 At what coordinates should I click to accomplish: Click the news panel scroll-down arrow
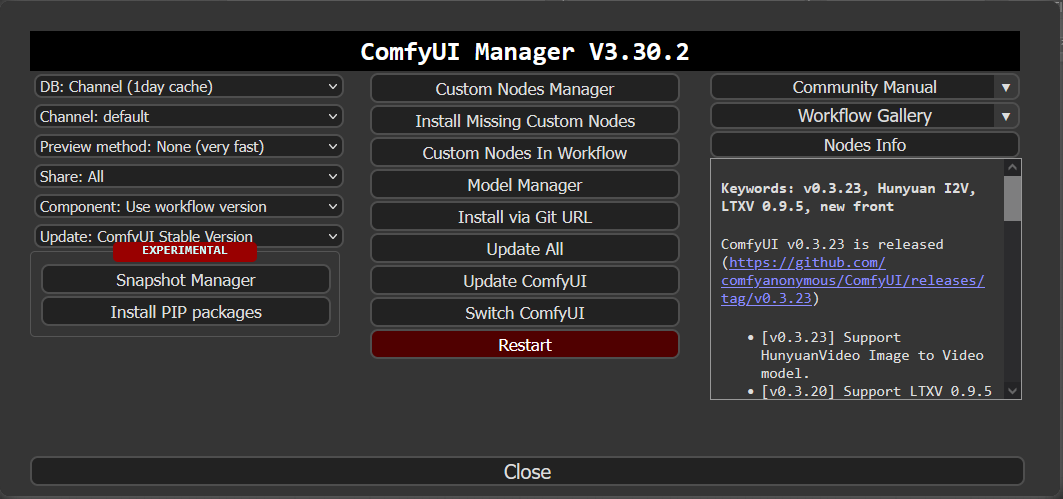[1012, 391]
